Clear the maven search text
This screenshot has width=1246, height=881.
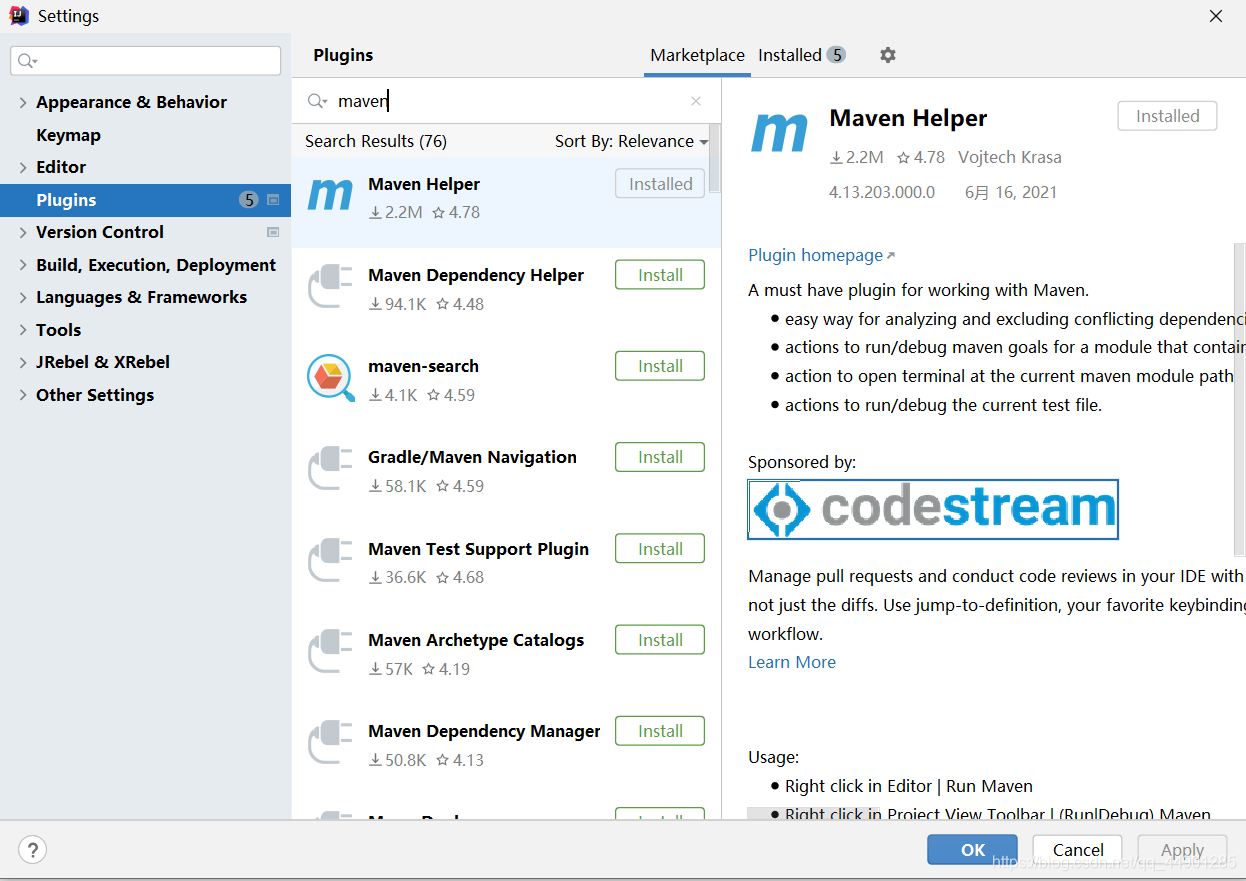click(696, 101)
